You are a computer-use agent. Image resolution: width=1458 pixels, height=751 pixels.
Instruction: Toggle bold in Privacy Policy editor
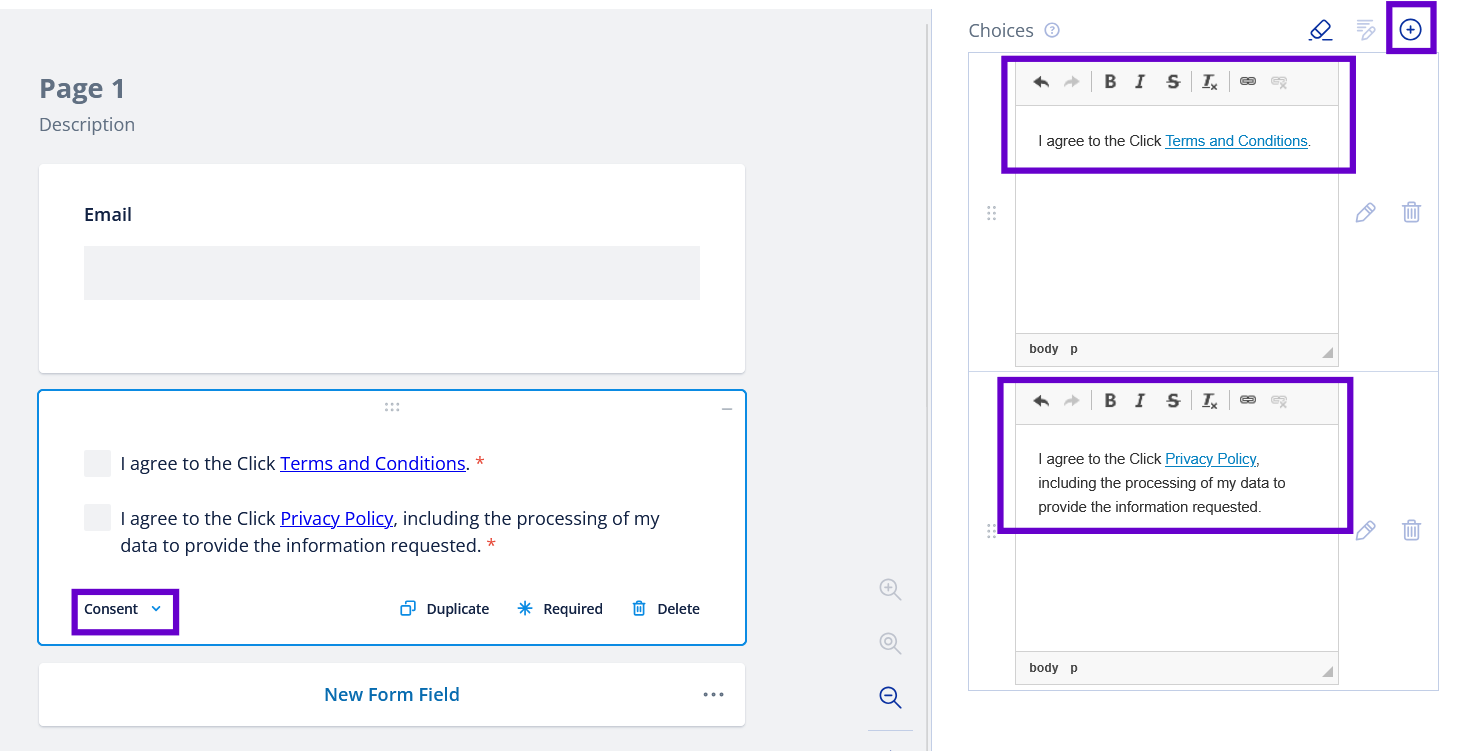click(1110, 401)
